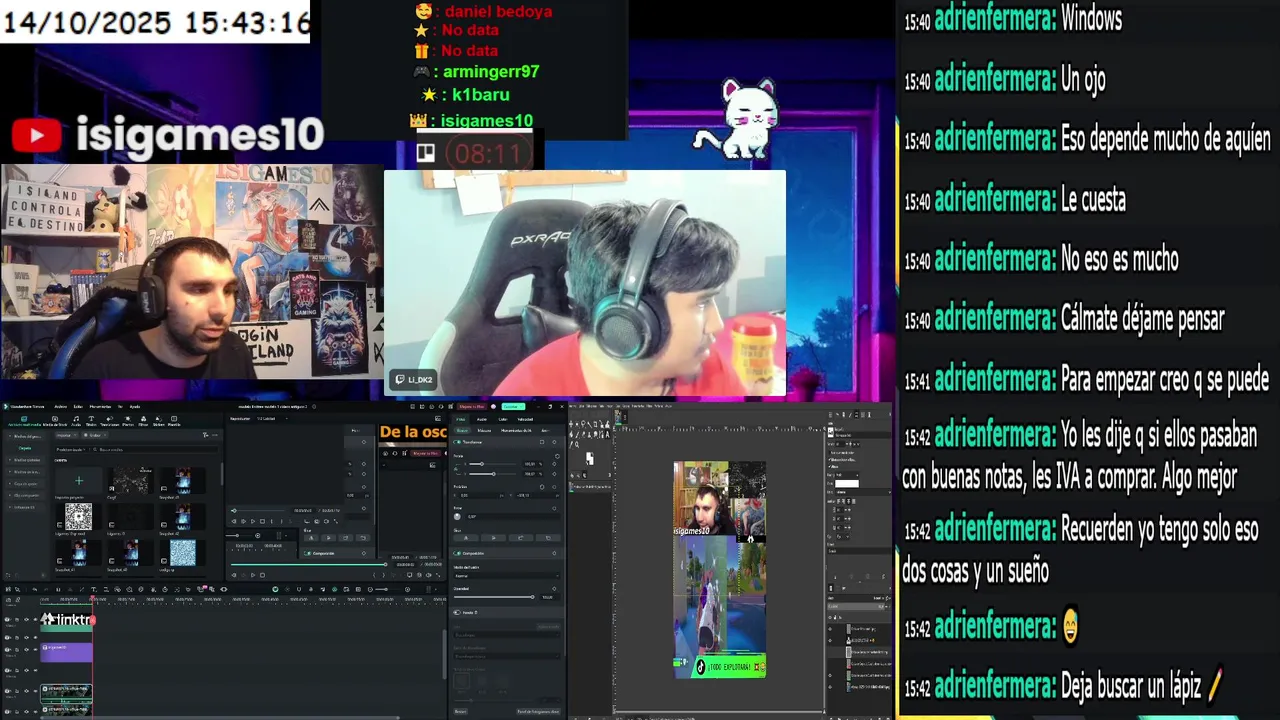The image size is (1280, 720).
Task: Open the Archivo menu in Filmora
Action: (61, 406)
